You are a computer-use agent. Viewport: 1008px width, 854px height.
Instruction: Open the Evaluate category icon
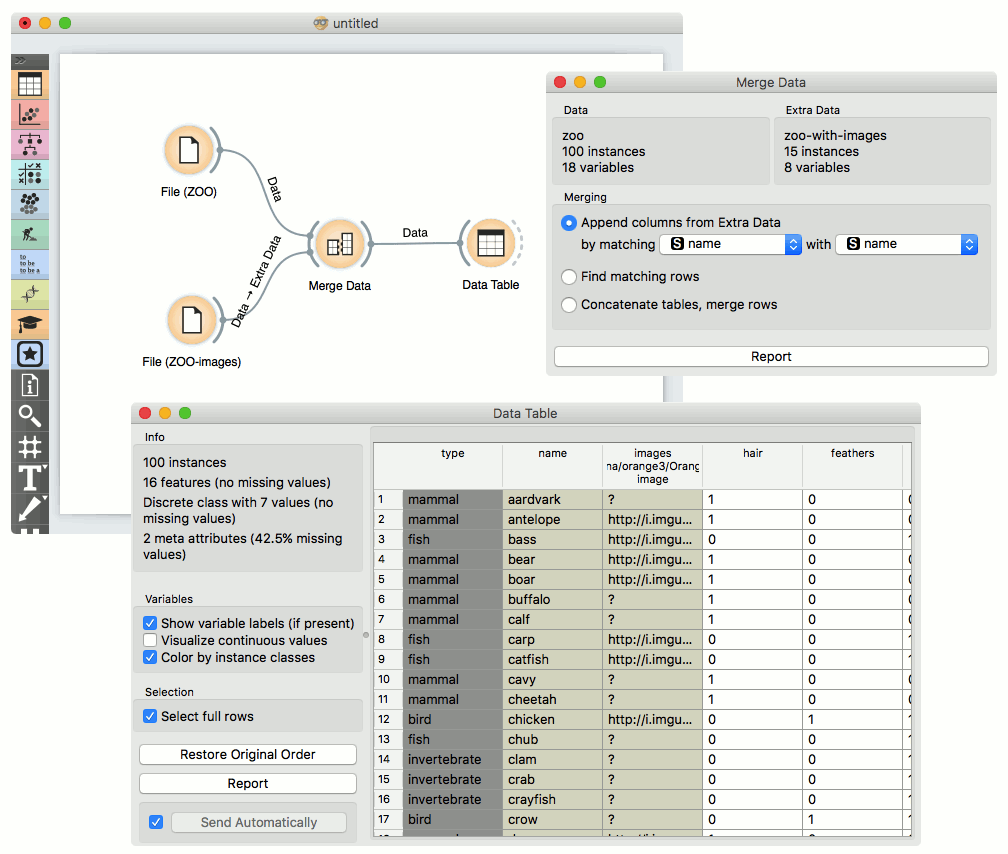pyautogui.click(x=30, y=175)
